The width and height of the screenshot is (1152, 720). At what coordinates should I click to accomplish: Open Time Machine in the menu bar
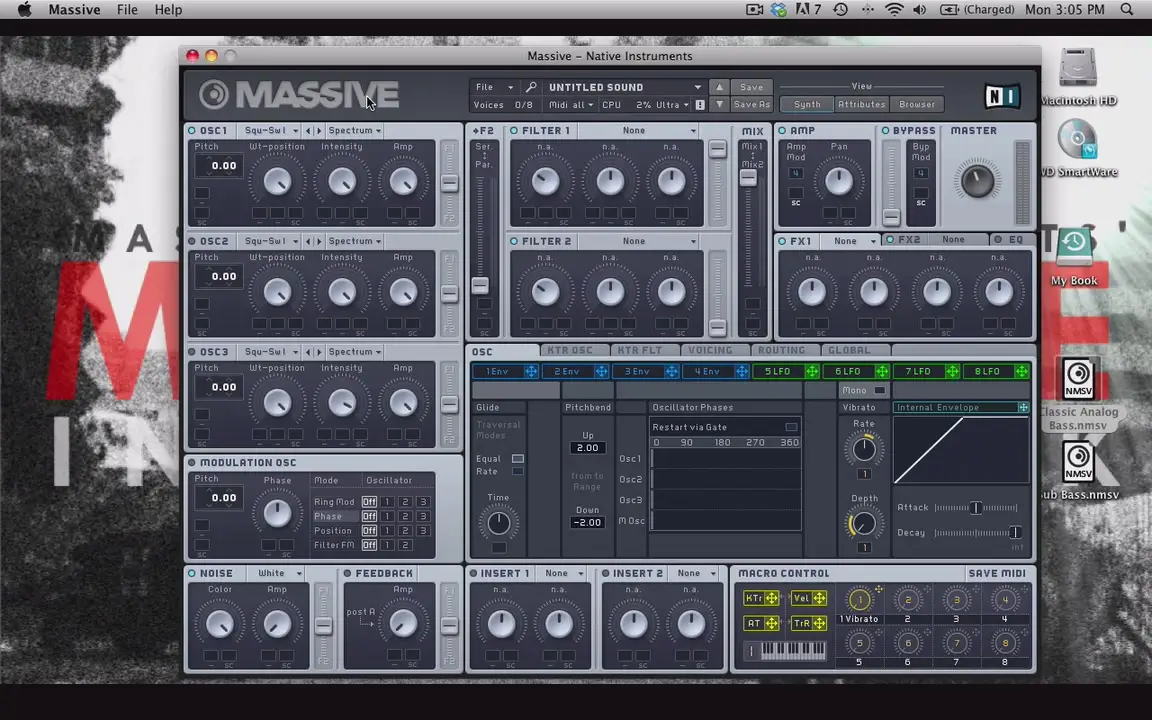(x=840, y=10)
